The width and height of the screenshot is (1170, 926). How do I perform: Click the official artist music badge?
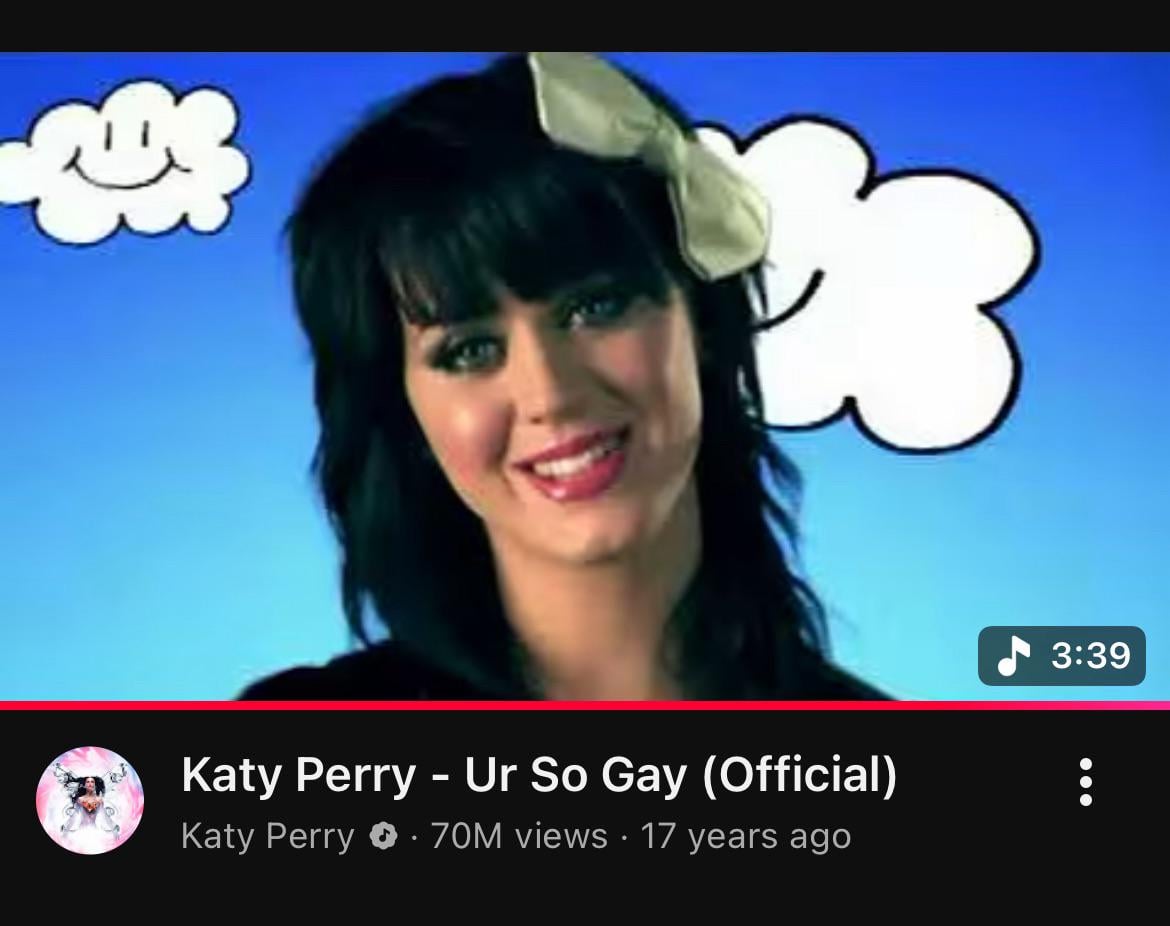tap(384, 836)
